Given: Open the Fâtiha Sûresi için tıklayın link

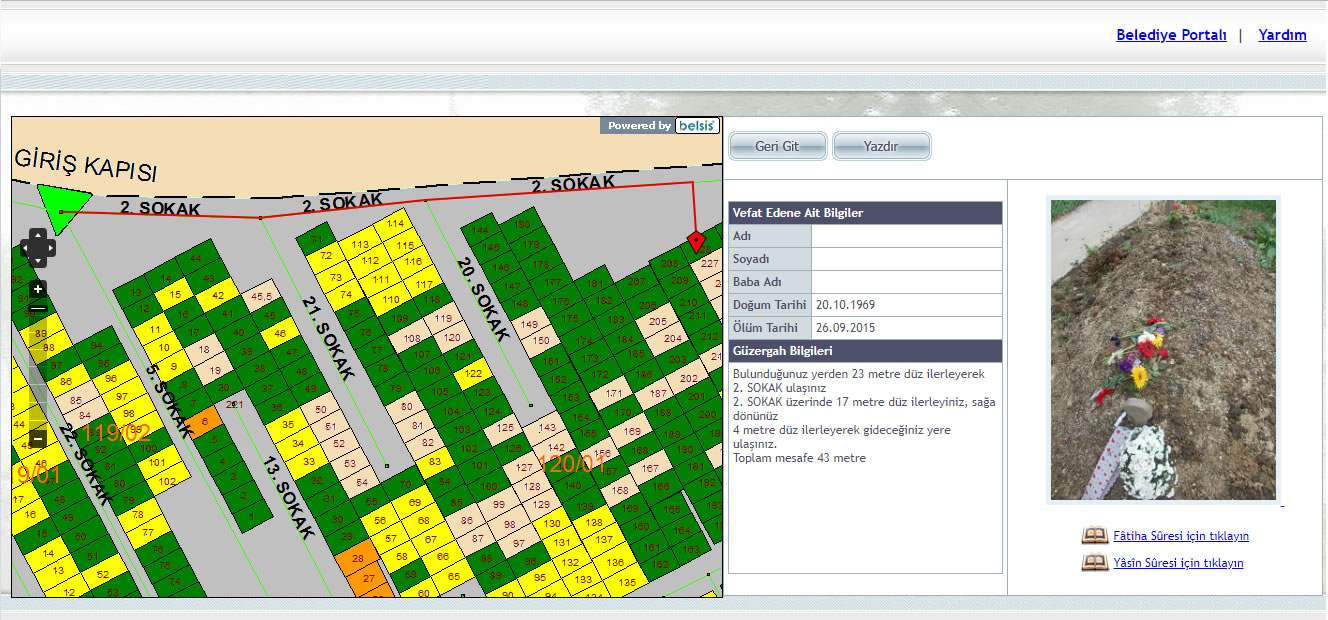Looking at the screenshot, I should click(x=1181, y=536).
